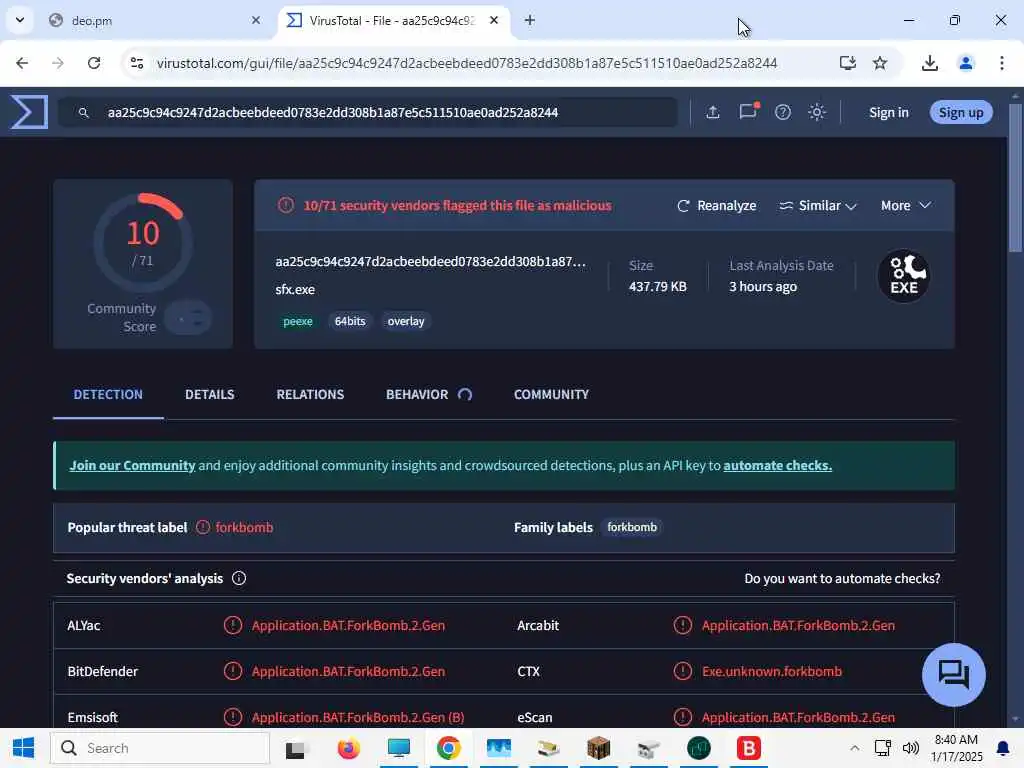The height and width of the screenshot is (768, 1024).
Task: Open the Join our Community link
Action: coord(133,465)
